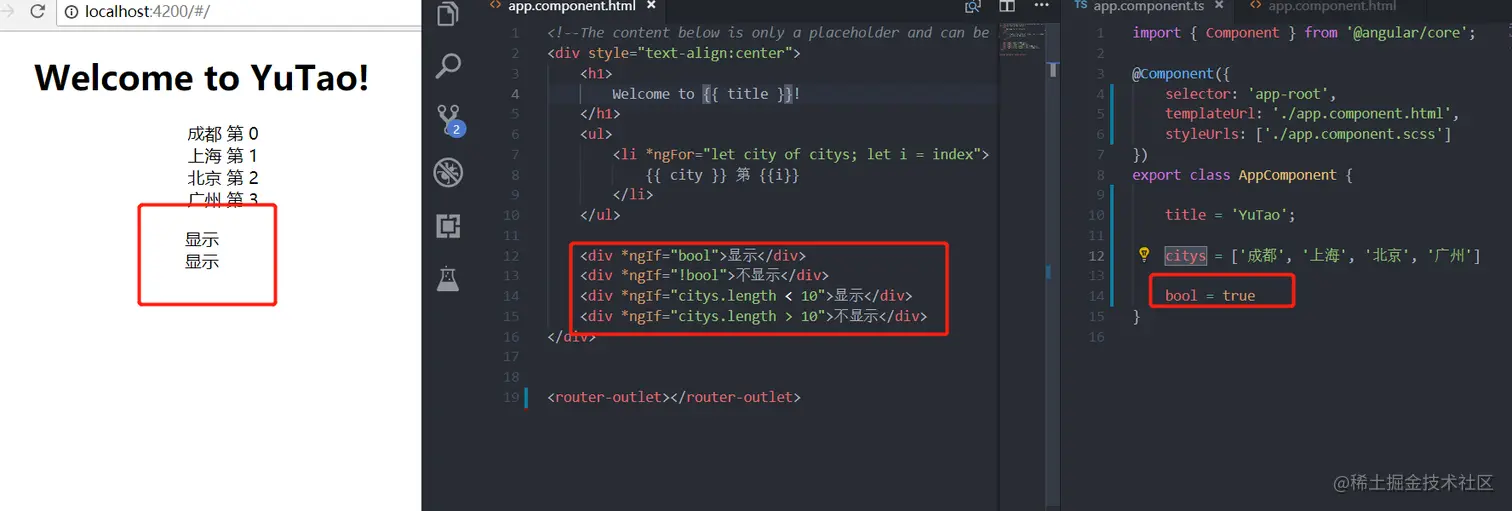Image resolution: width=1512 pixels, height=511 pixels.
Task: Open the changes preview icon in editor toolbar
Action: point(973,6)
